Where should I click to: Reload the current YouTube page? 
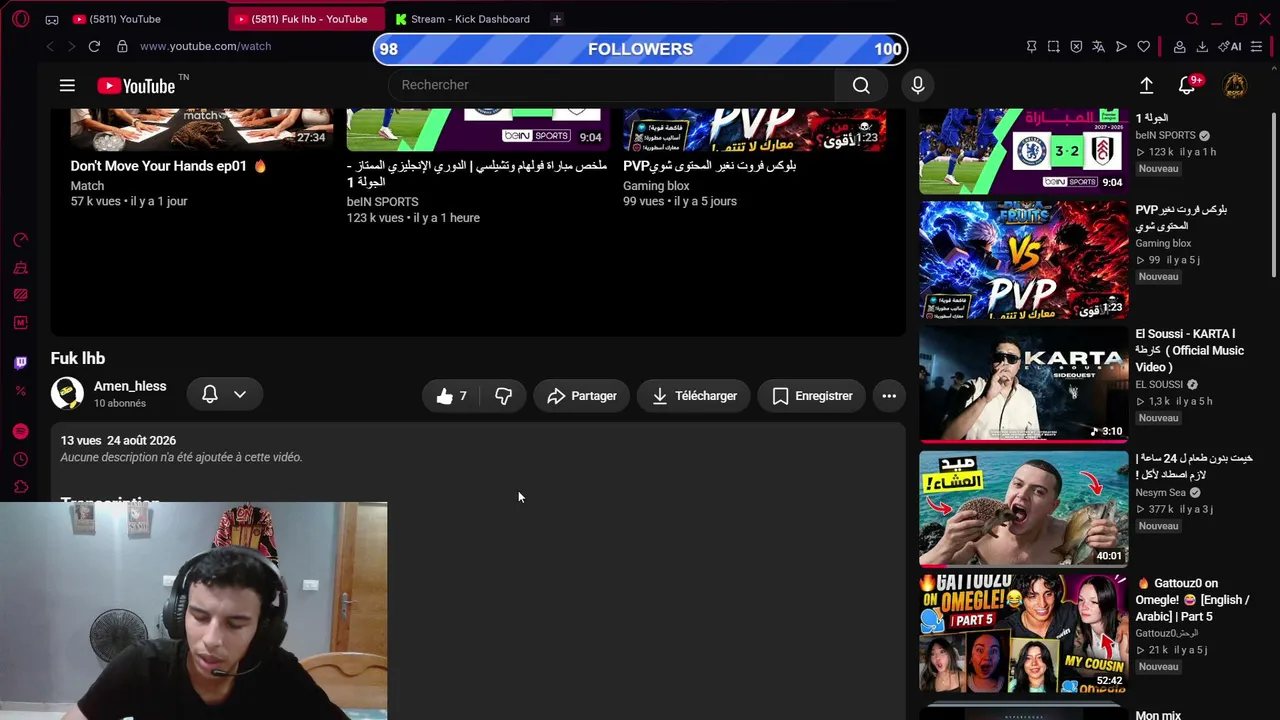[94, 46]
